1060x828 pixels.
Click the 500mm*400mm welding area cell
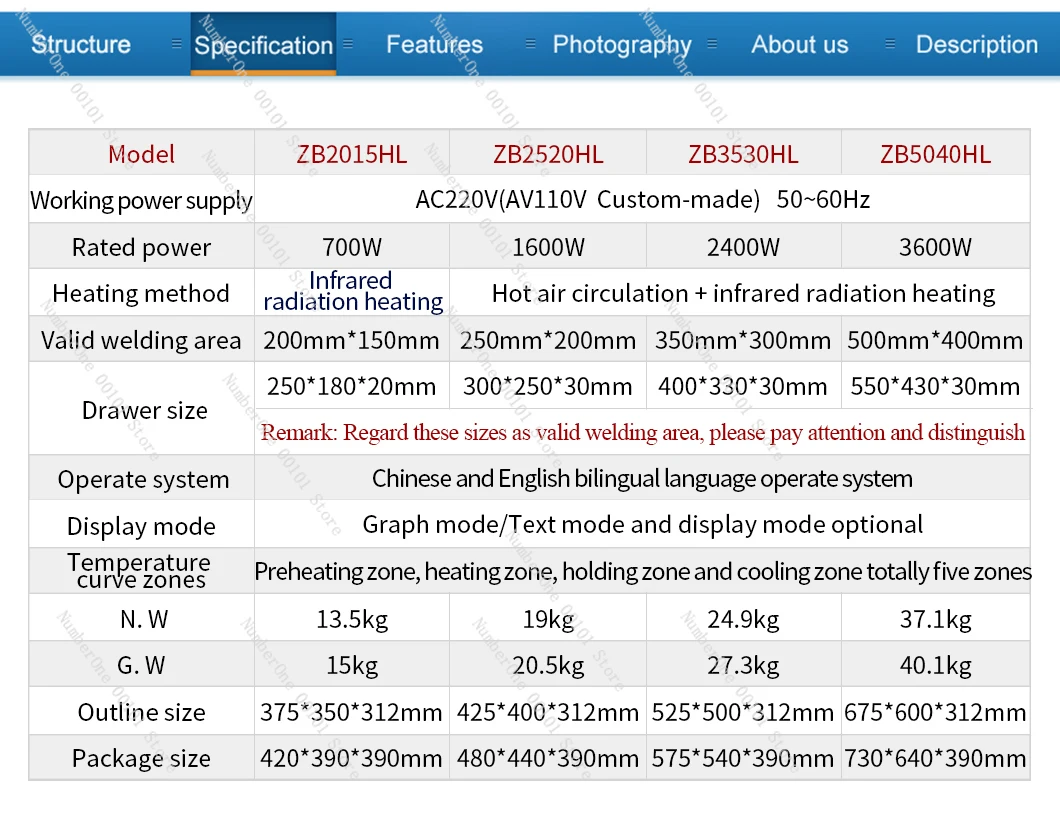[x=935, y=340]
